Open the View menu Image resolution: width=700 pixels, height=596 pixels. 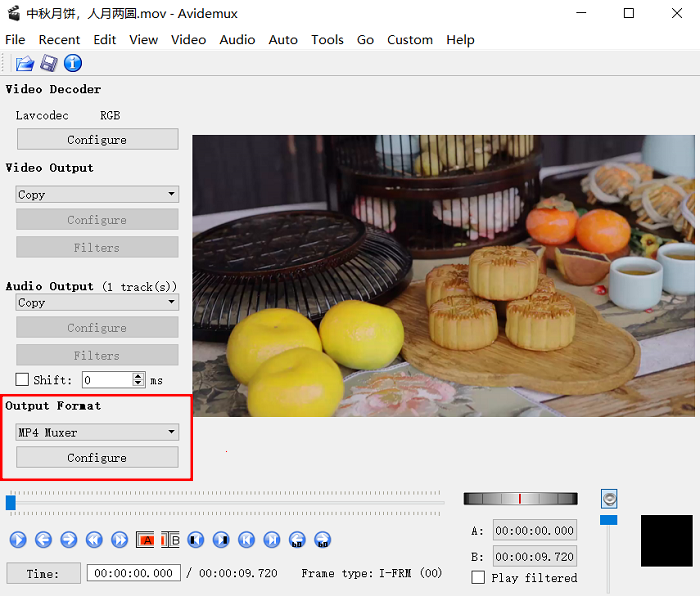[144, 40]
